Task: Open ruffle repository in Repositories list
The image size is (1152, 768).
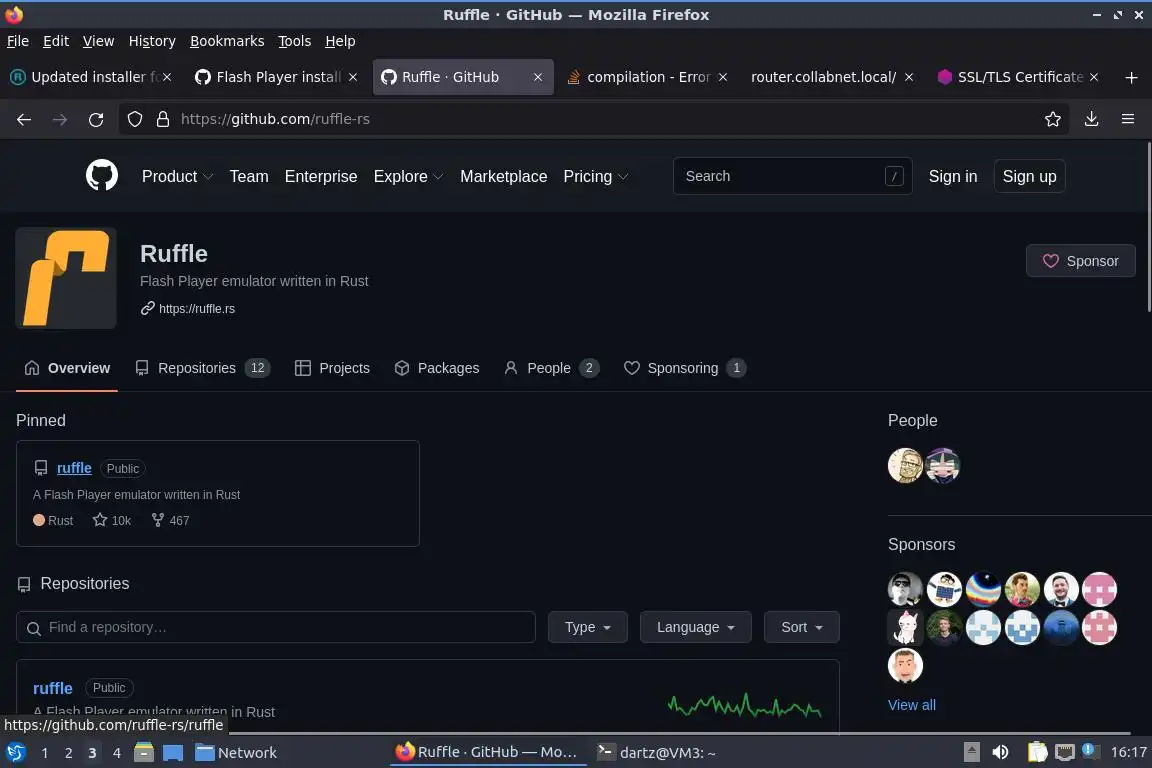Action: click(53, 689)
